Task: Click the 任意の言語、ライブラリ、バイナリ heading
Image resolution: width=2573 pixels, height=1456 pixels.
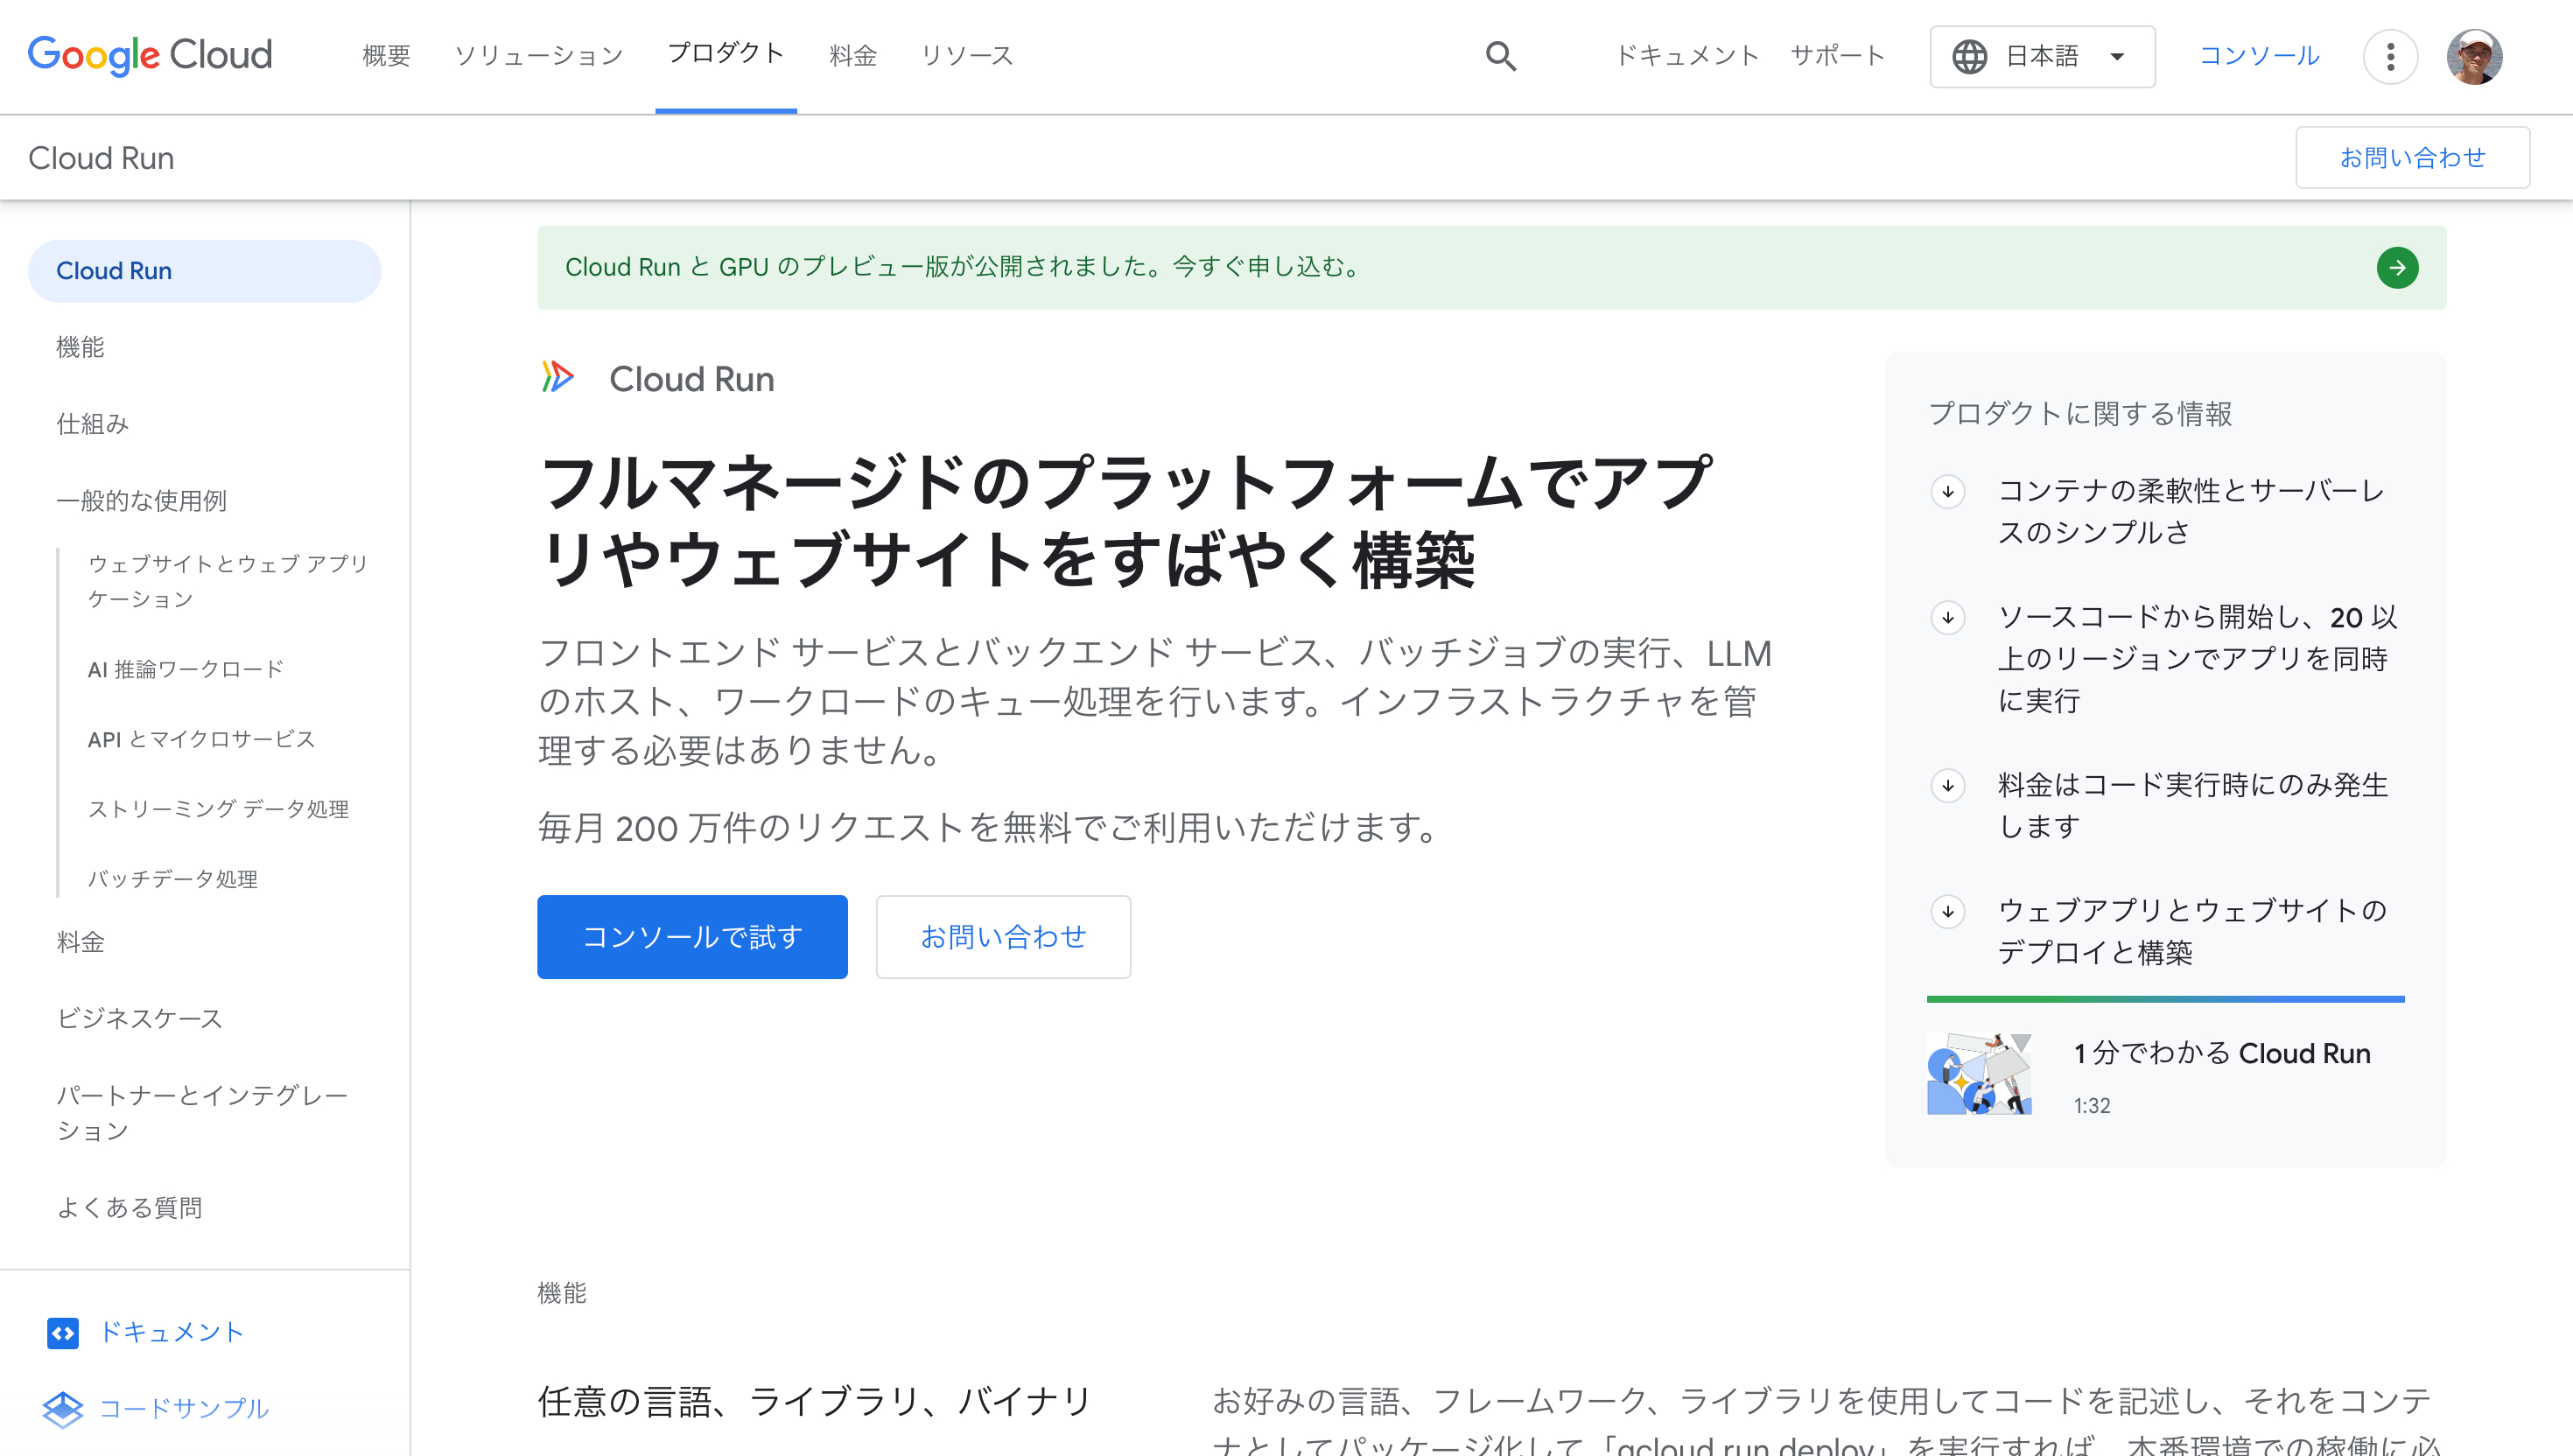Action: [814, 1401]
